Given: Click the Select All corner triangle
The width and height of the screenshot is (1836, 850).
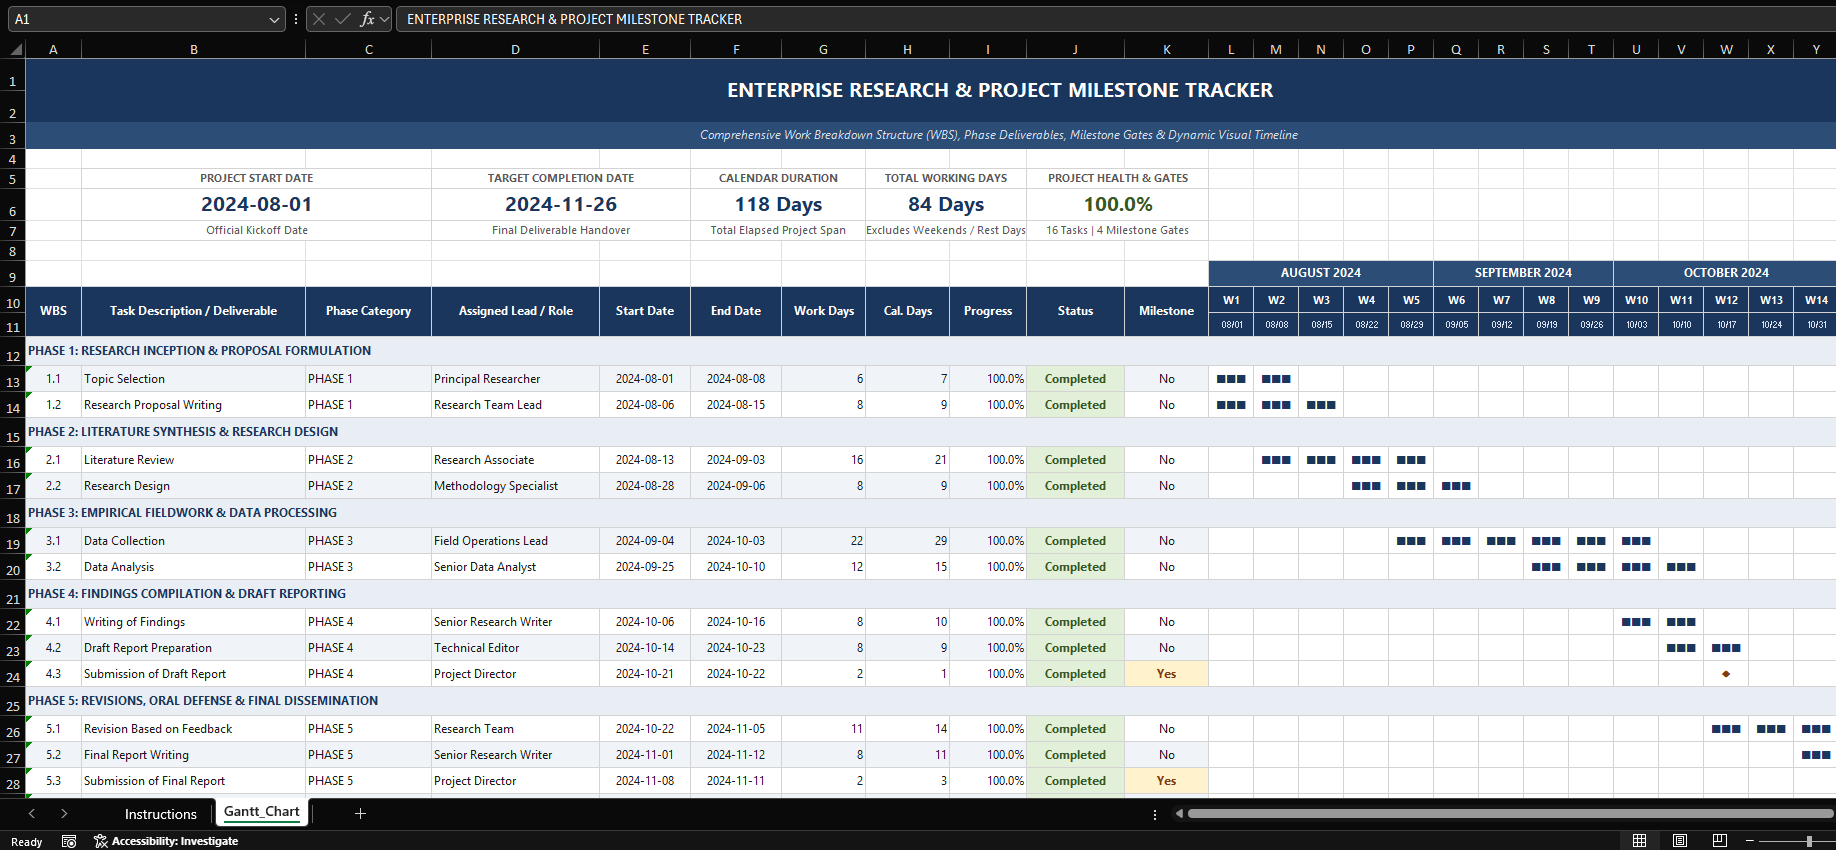Looking at the screenshot, I should coord(15,49).
